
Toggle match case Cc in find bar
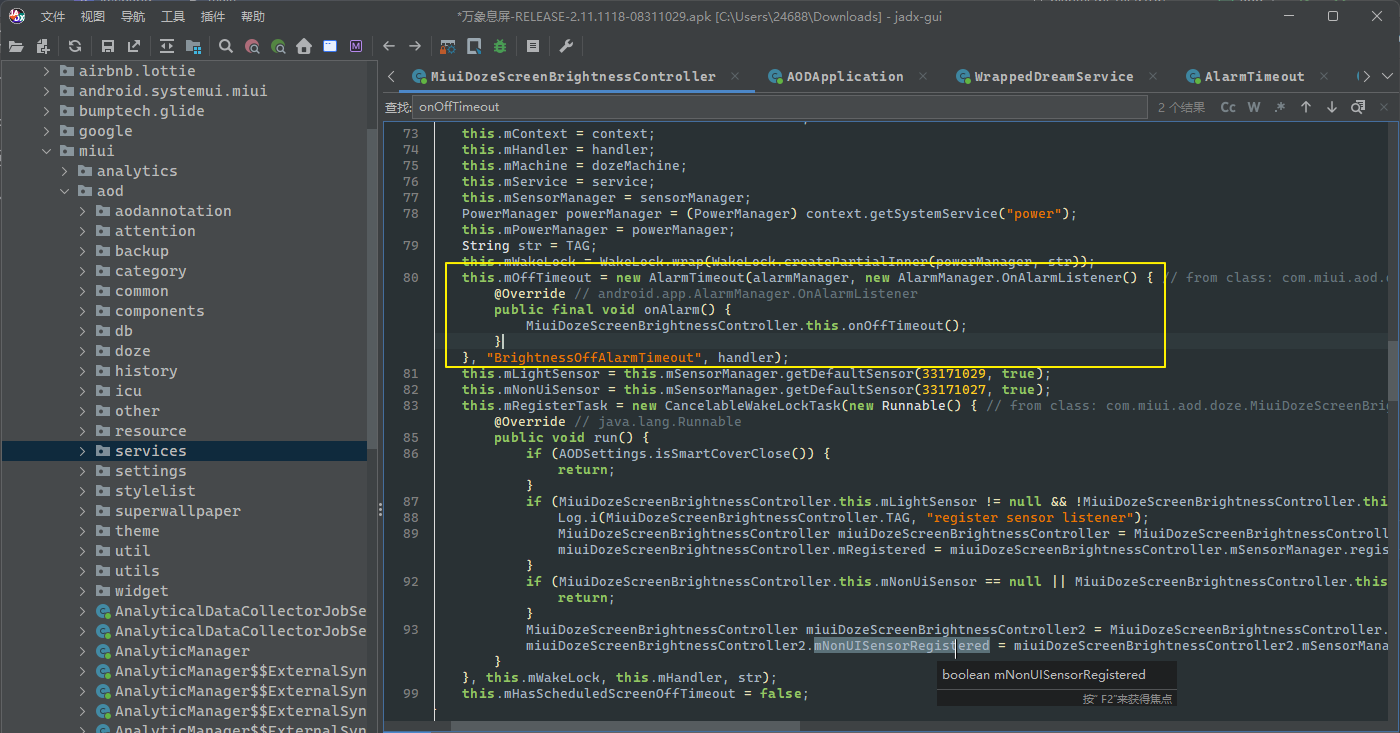pyautogui.click(x=1228, y=107)
